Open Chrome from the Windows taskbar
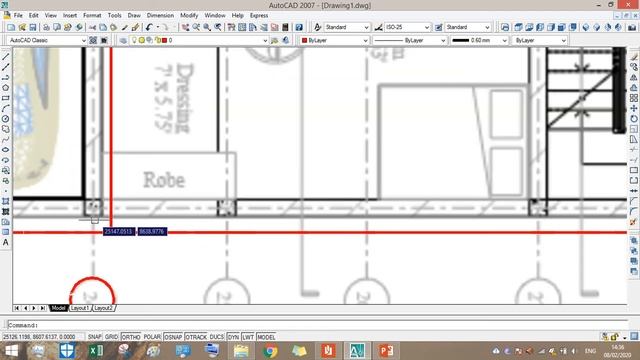 (270, 351)
